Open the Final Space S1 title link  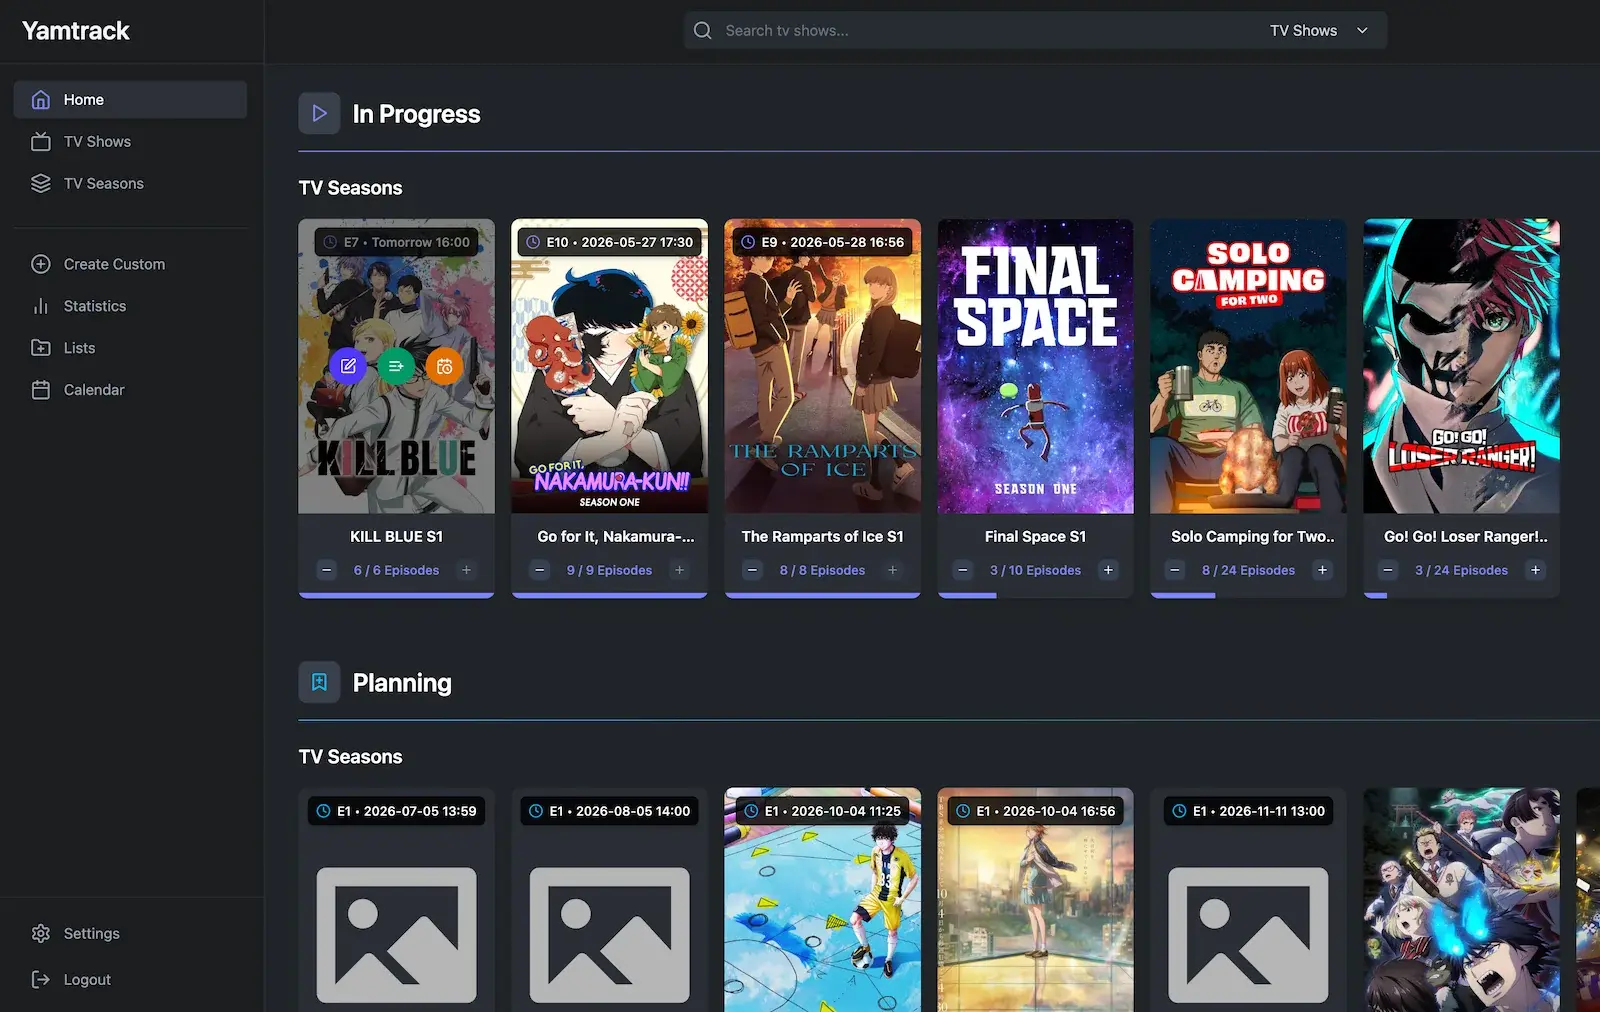coord(1035,537)
